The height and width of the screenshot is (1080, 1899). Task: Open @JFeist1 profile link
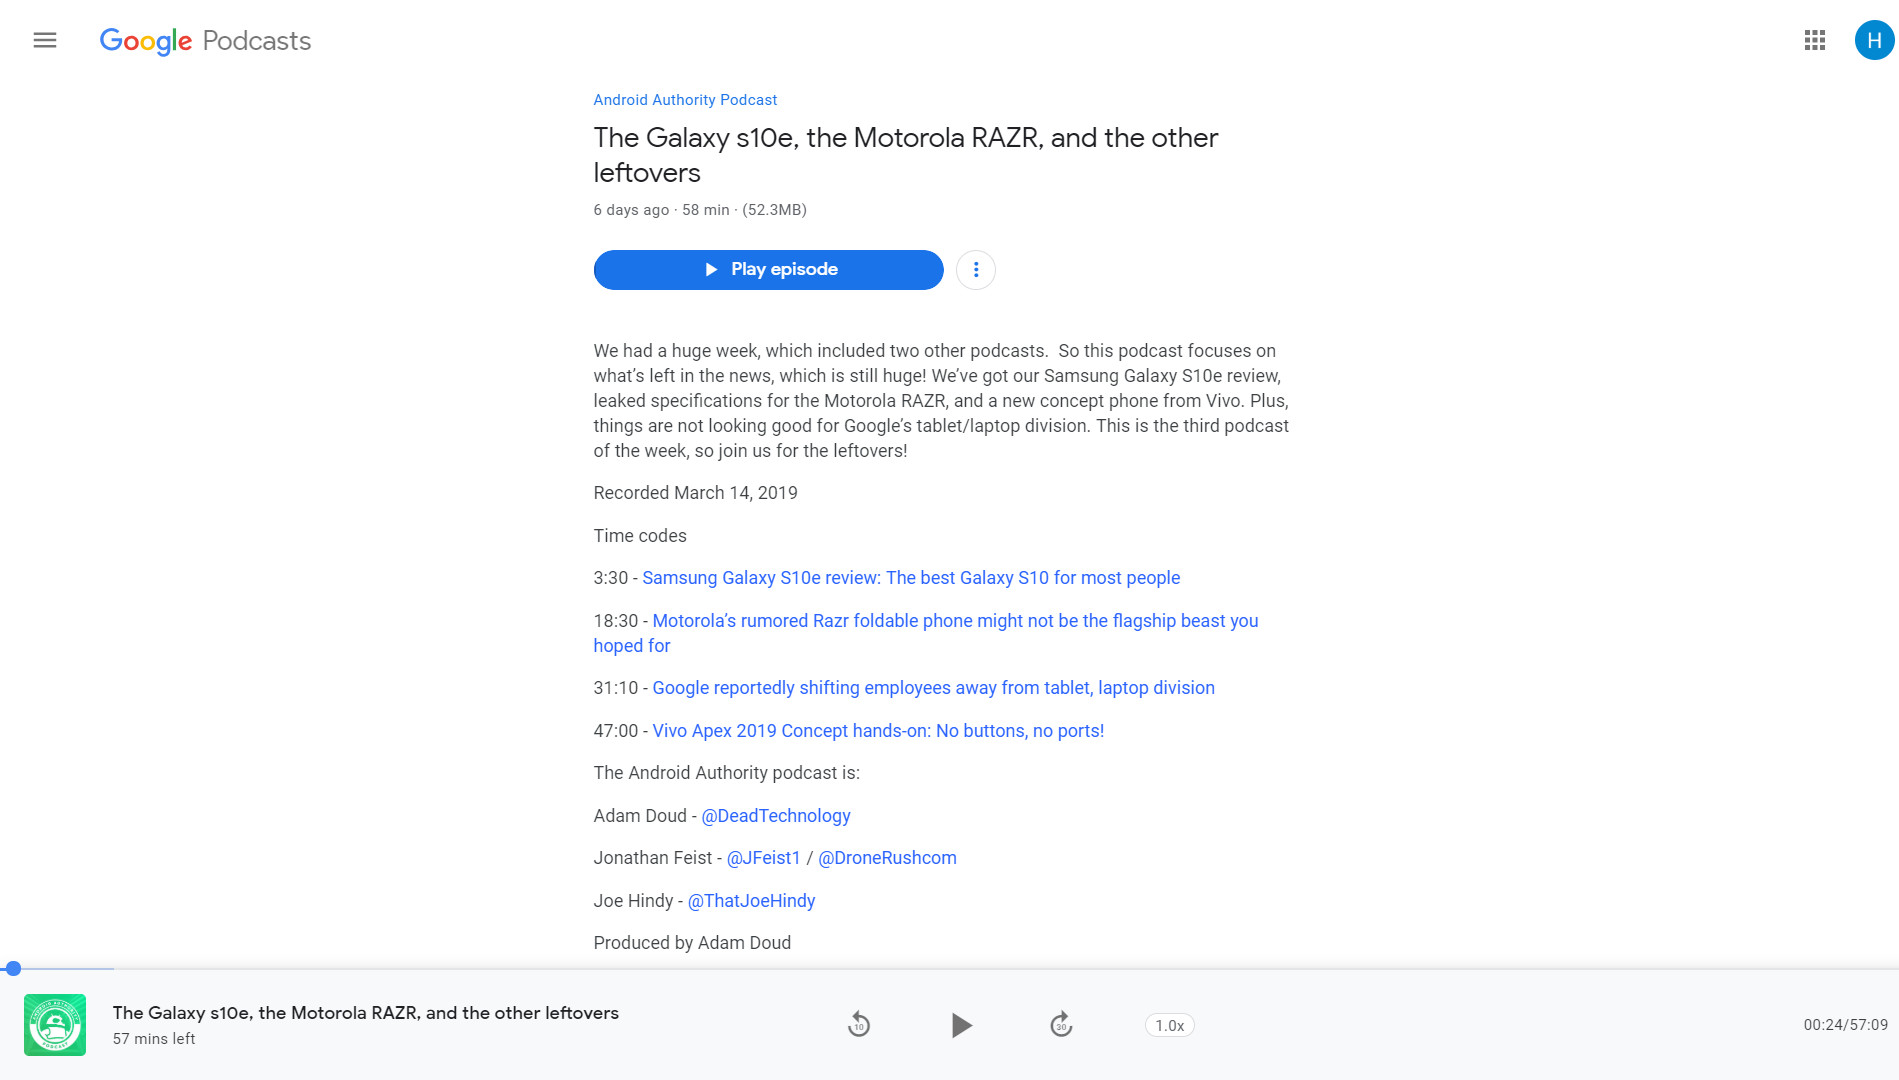tap(763, 858)
